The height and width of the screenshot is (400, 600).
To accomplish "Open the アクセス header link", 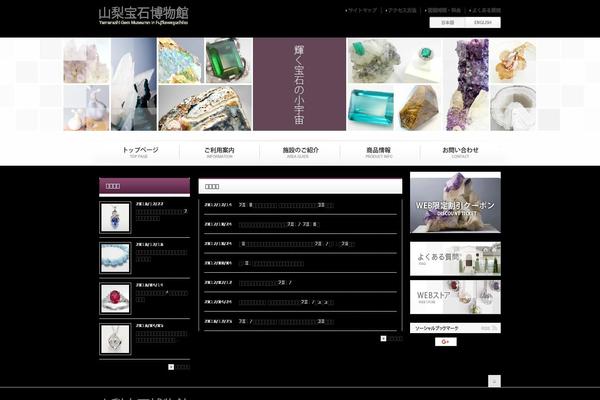I will pos(402,10).
